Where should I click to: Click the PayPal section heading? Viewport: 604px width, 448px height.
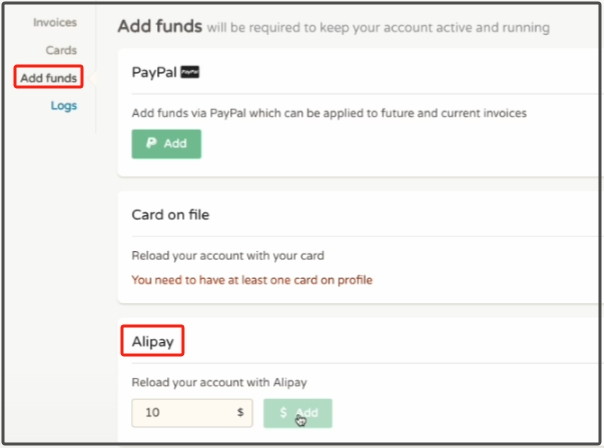[x=153, y=73]
